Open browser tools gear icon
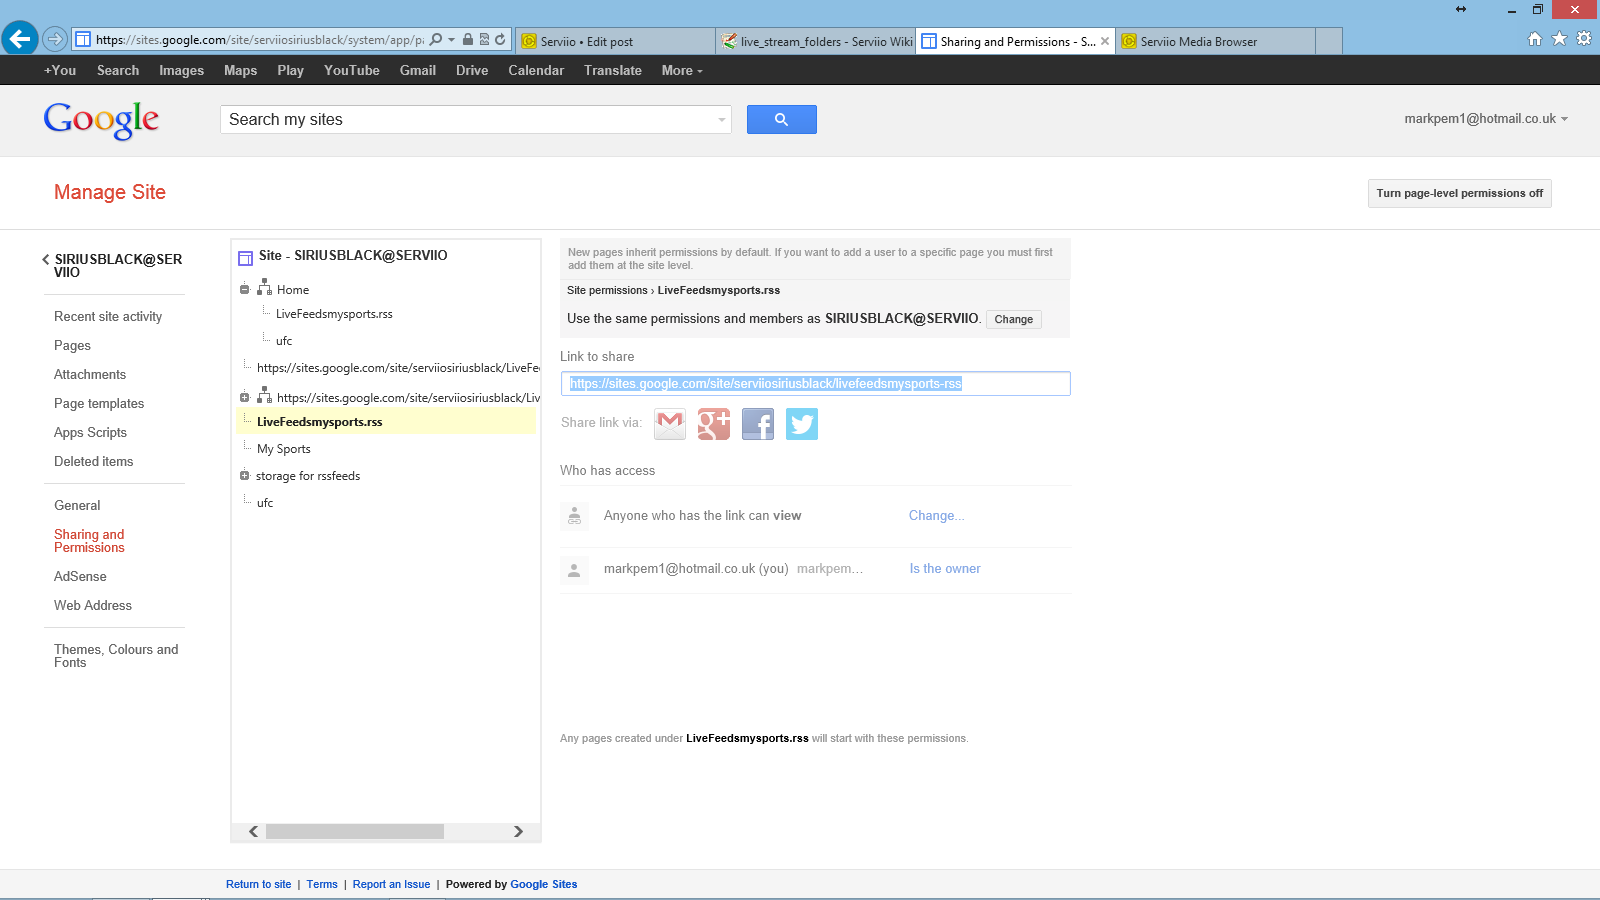 pyautogui.click(x=1584, y=39)
